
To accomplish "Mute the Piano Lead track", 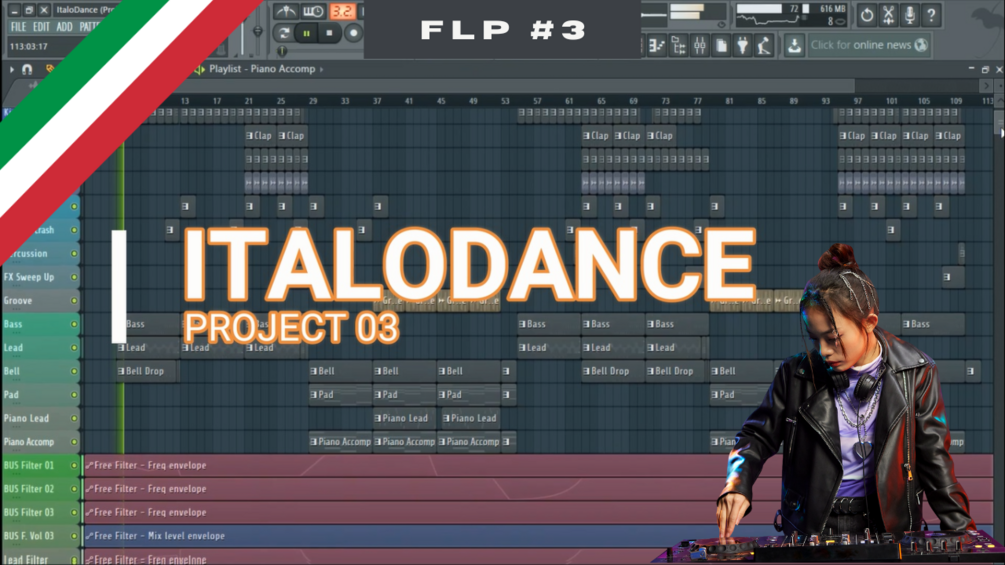I will [x=74, y=418].
